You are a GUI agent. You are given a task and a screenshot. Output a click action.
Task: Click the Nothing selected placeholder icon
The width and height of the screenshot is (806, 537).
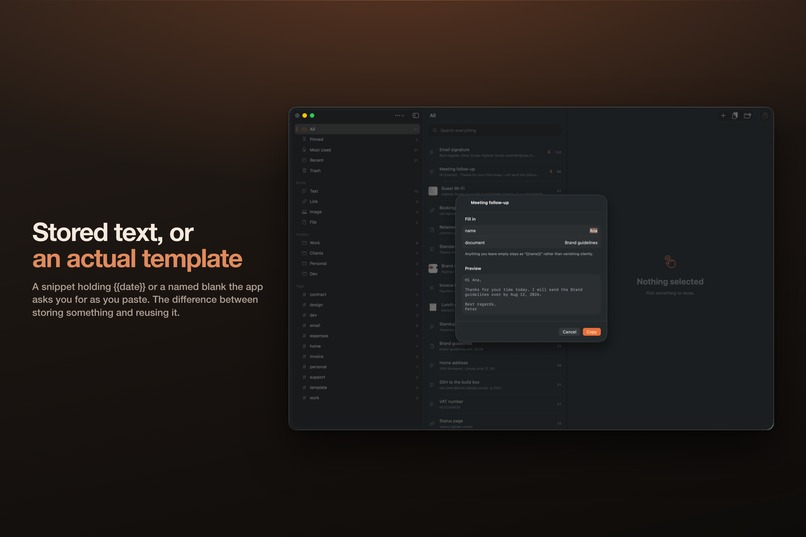point(670,262)
